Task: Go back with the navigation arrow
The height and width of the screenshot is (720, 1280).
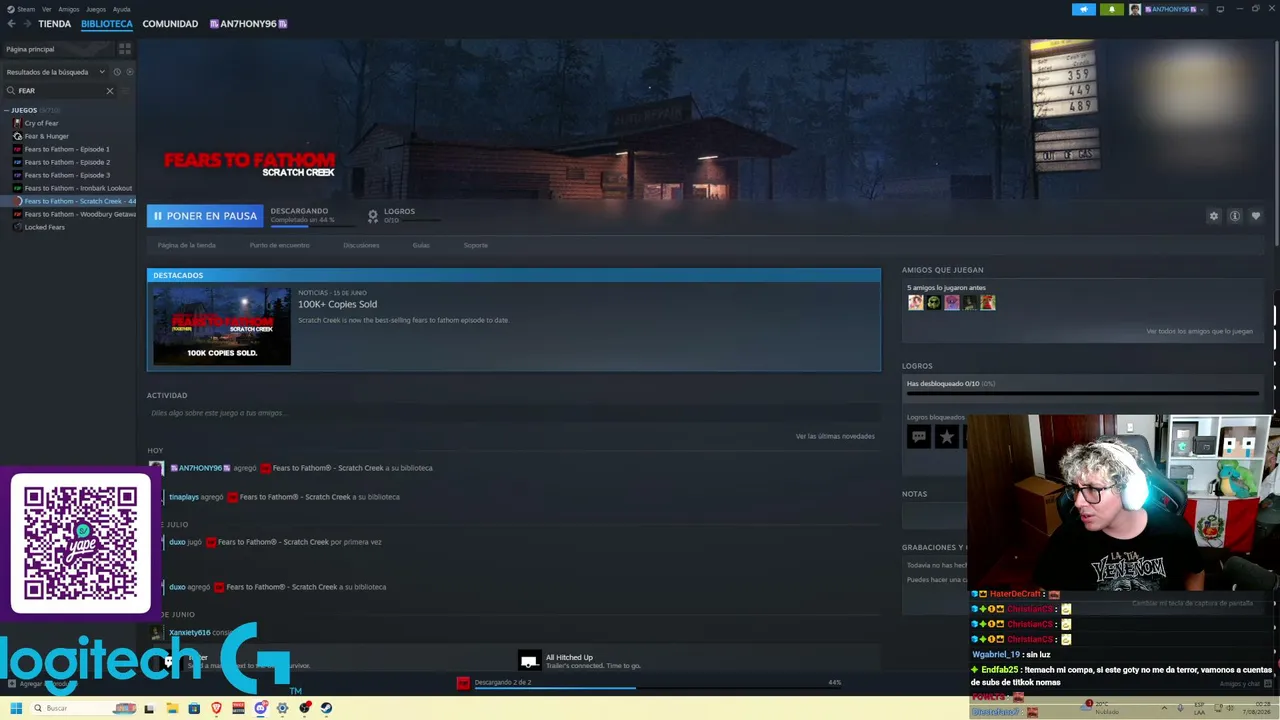Action: pos(13,24)
